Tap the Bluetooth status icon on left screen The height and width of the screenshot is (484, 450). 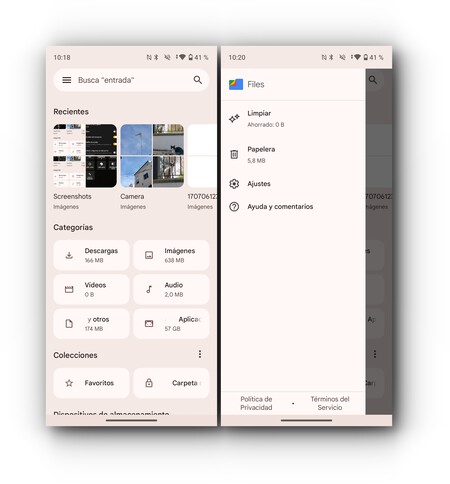(x=156, y=57)
